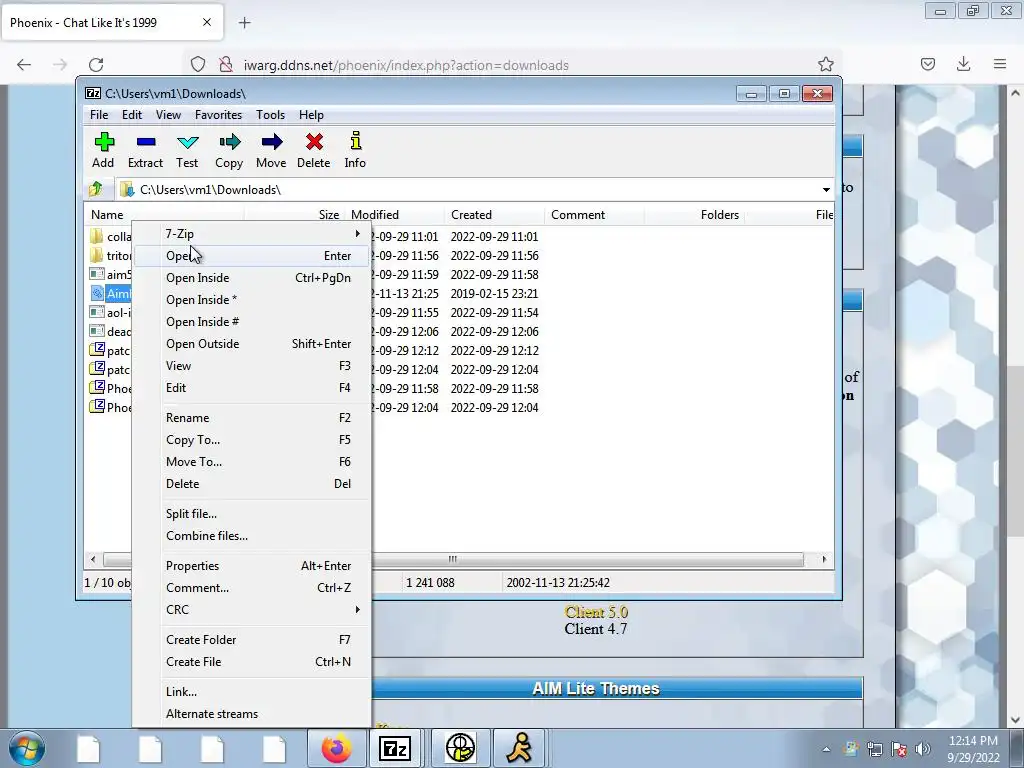Save the page to Pocket

coord(927,64)
